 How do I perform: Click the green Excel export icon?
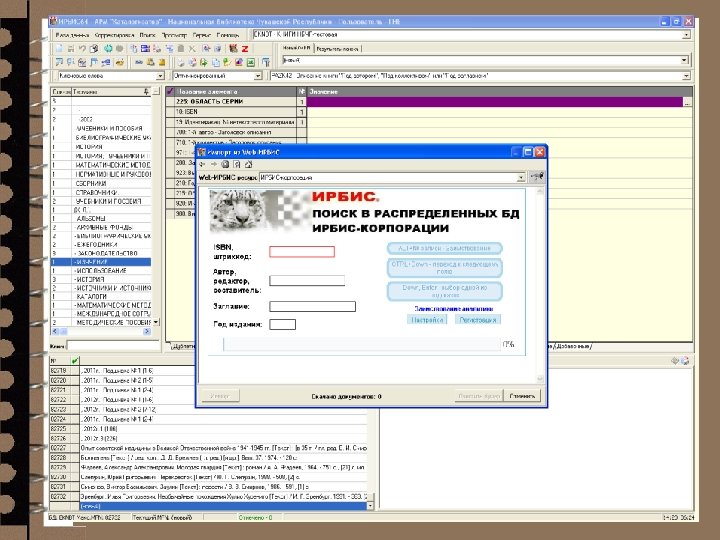pyautogui.click(x=251, y=62)
